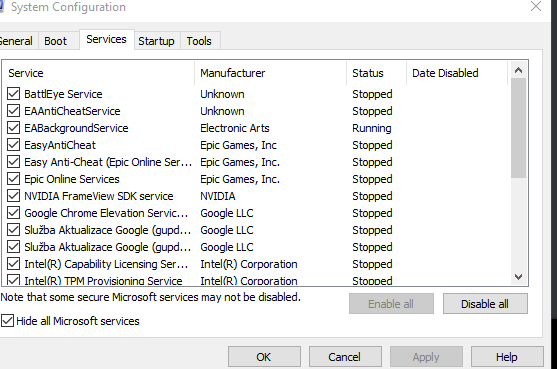Uncheck the BattlEye Service checkbox
557x369 pixels.
(13, 94)
